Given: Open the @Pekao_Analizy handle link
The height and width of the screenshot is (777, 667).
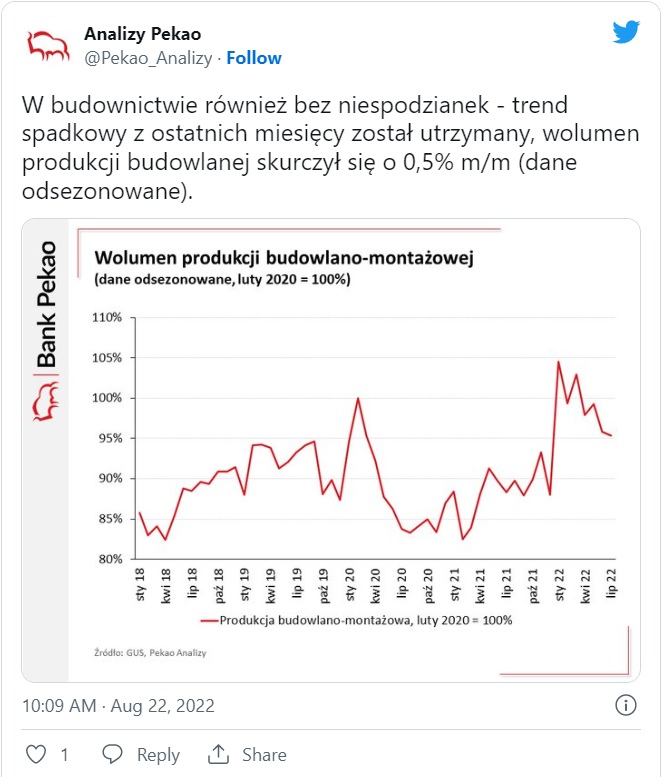Looking at the screenshot, I should click(148, 58).
